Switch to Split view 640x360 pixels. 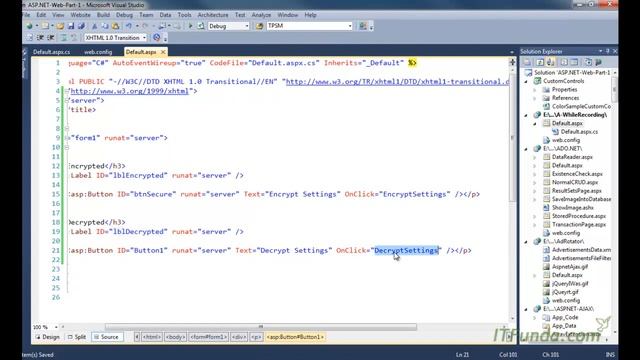[x=77, y=337]
